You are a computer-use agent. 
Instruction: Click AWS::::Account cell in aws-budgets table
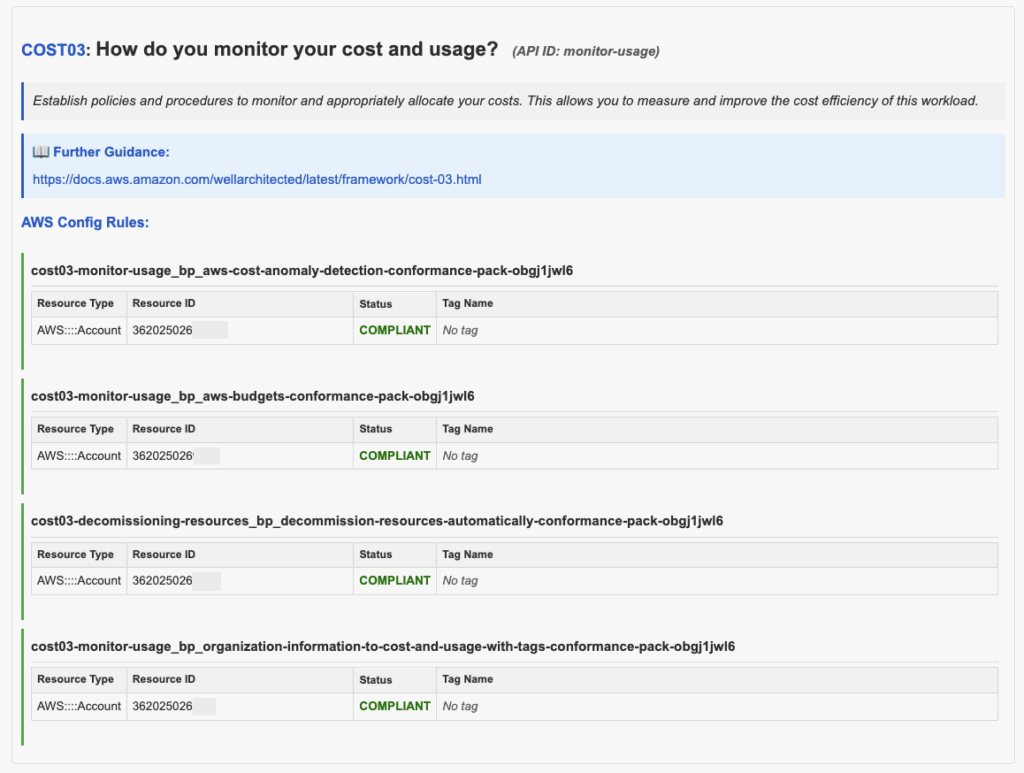(79, 456)
